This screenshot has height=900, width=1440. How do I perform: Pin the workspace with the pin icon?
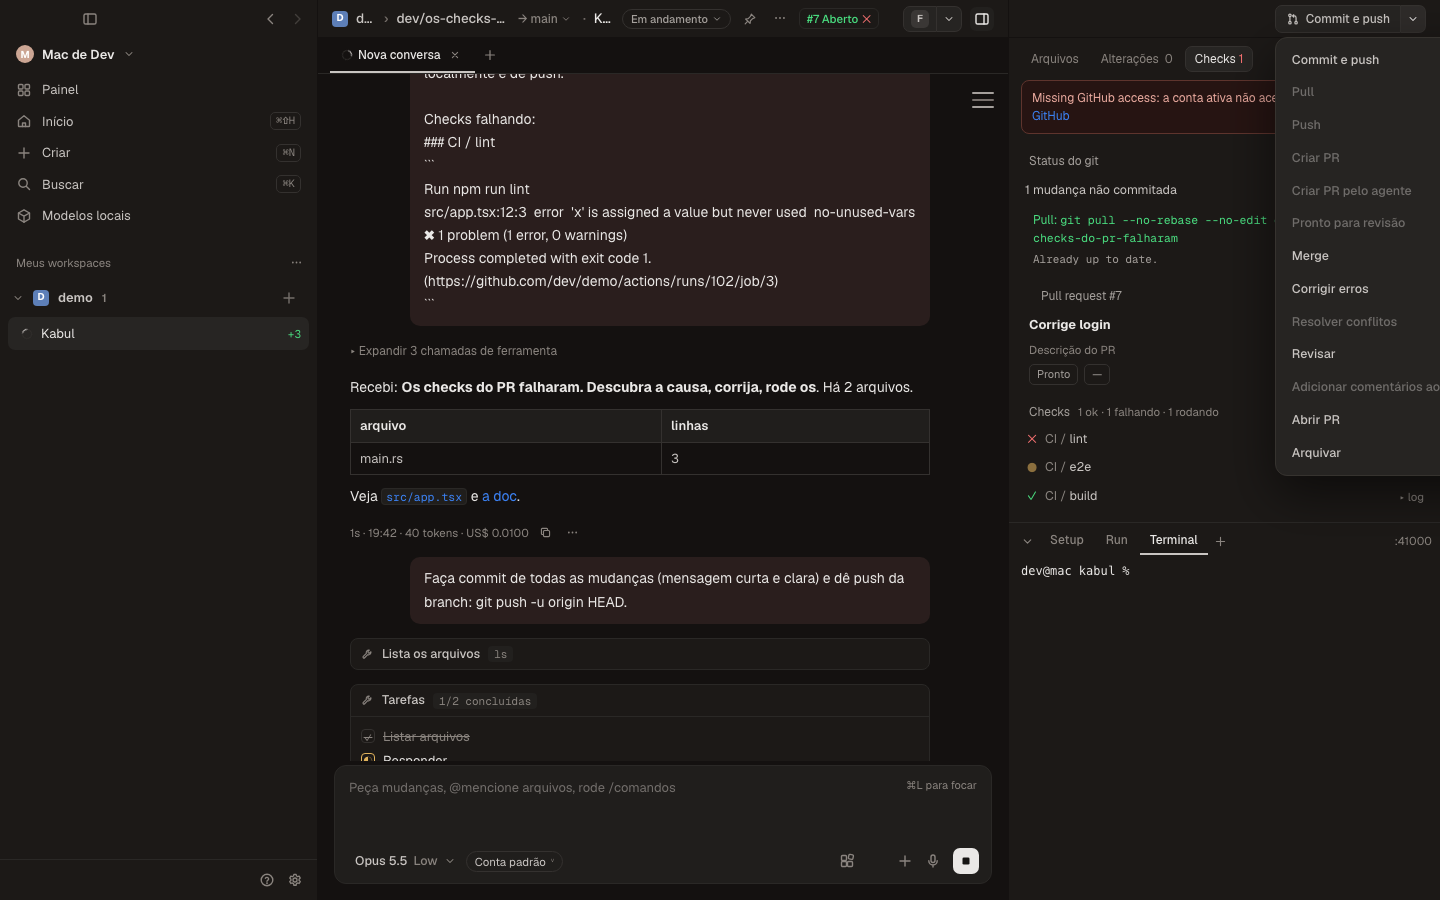coord(749,19)
